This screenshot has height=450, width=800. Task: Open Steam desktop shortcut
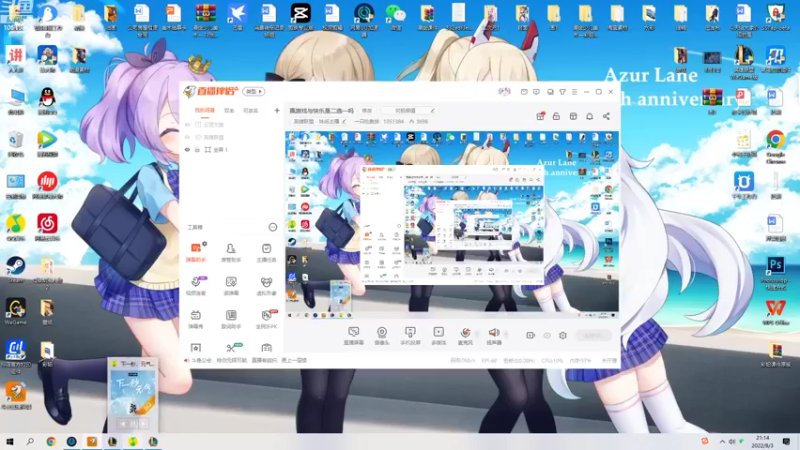15,270
